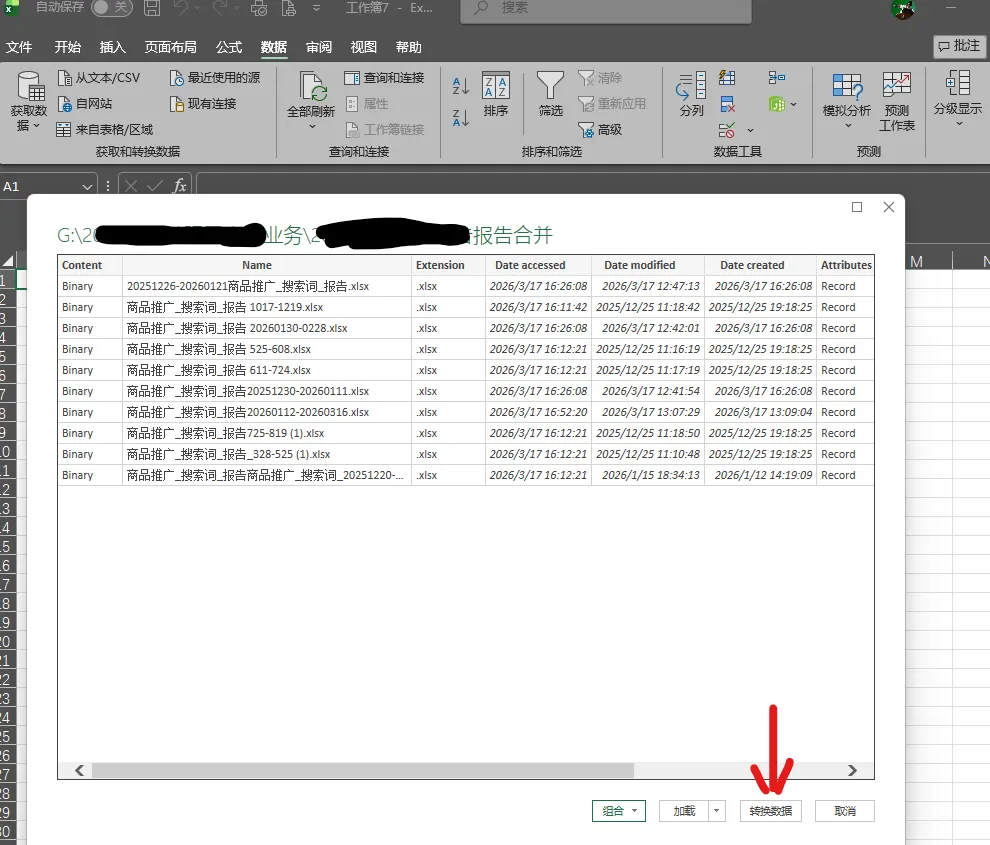Click the Data Model green icon
990x845 pixels.
click(x=777, y=104)
